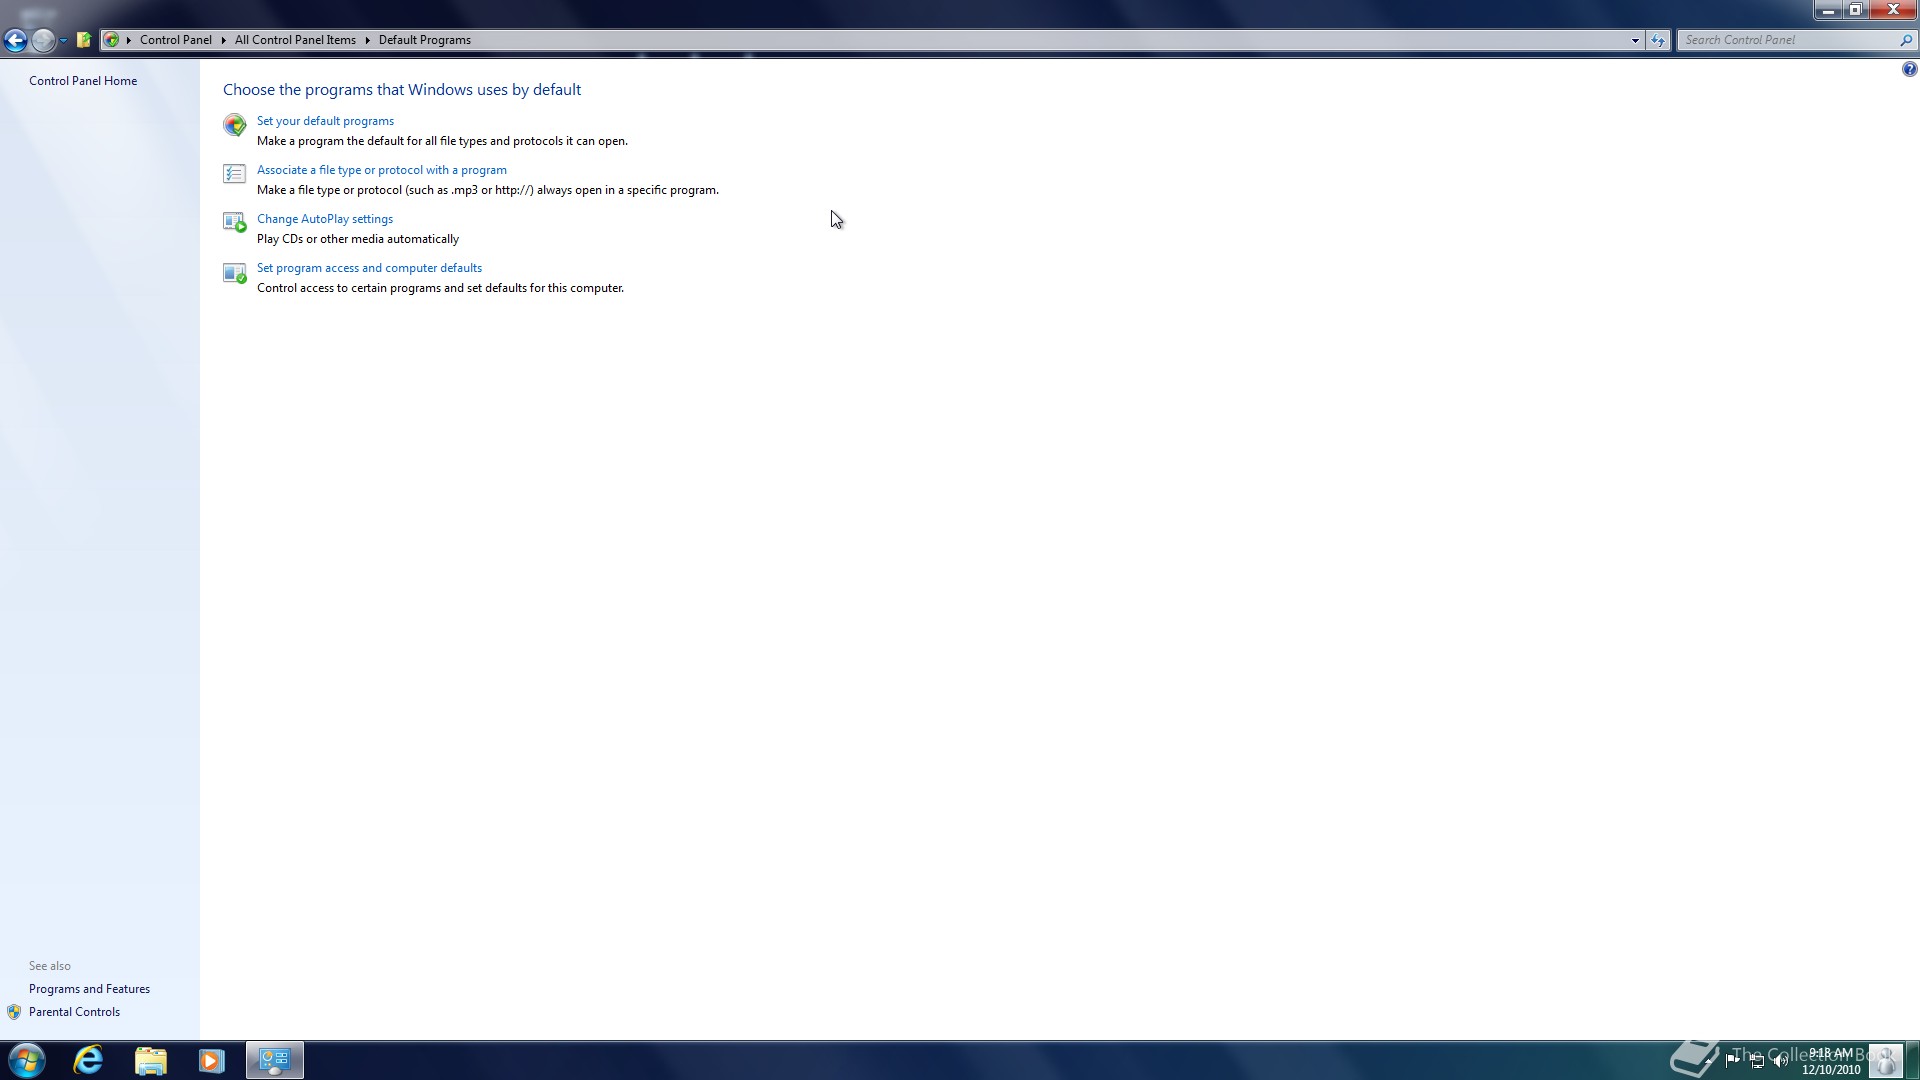The width and height of the screenshot is (1920, 1080).
Task: Open the Associate a file type link
Action: coord(381,170)
